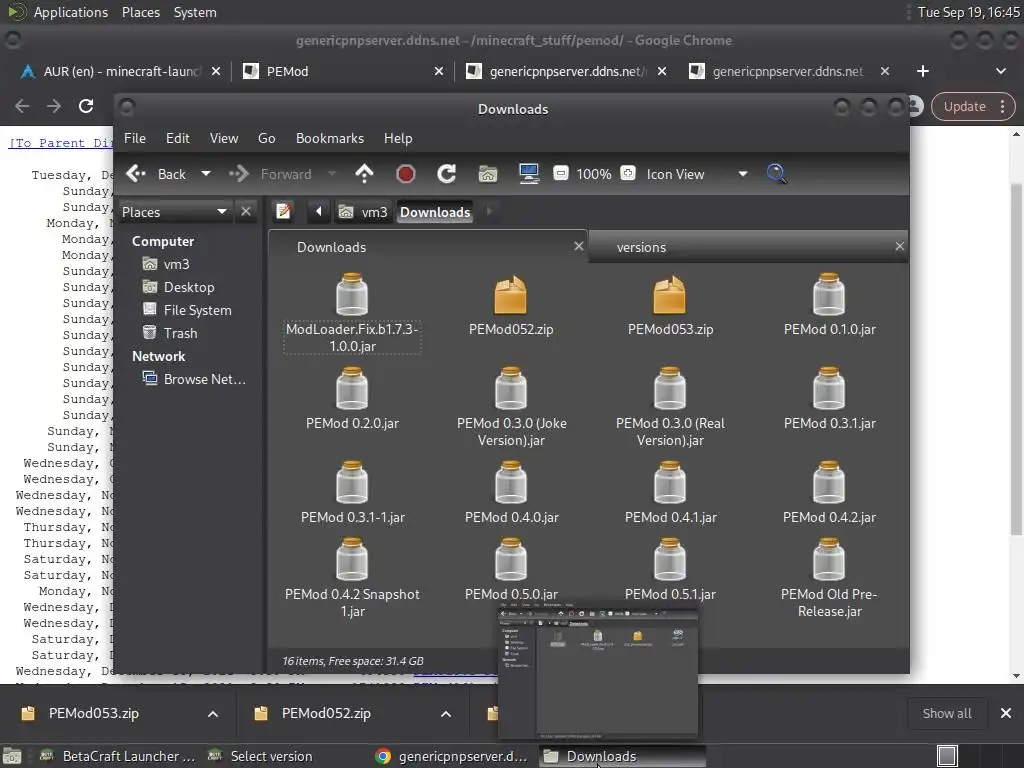The image size is (1024, 768).
Task: Open file search magnifier icon
Action: click(x=776, y=174)
